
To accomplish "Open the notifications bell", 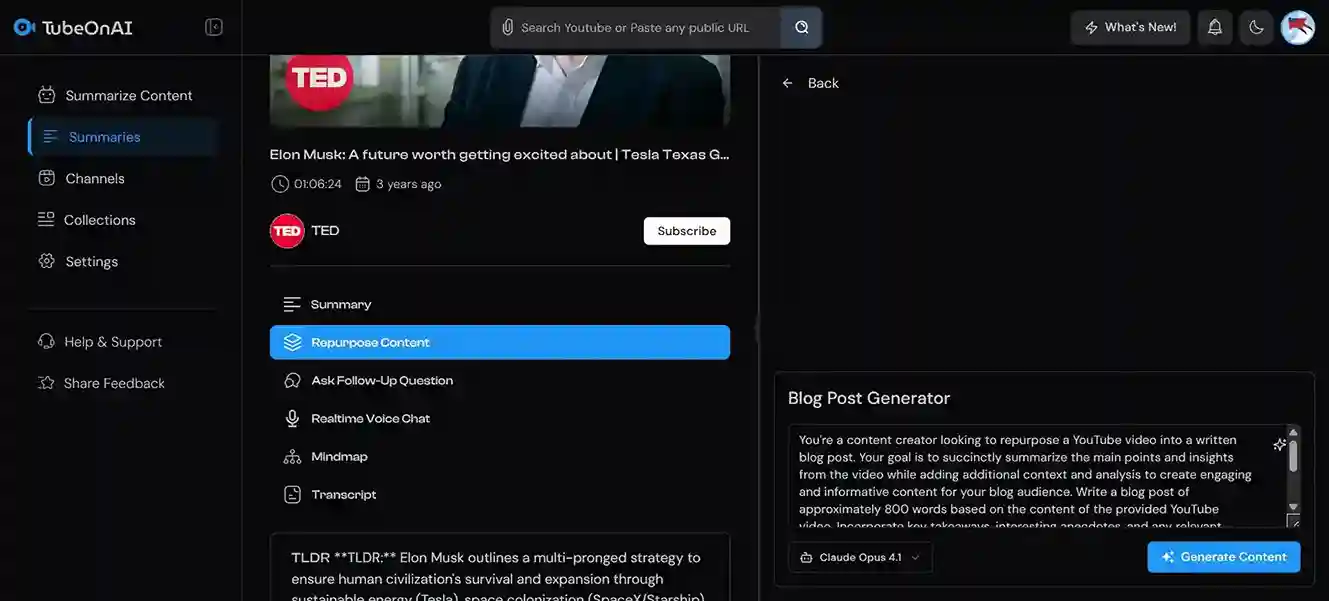I will (x=1215, y=27).
